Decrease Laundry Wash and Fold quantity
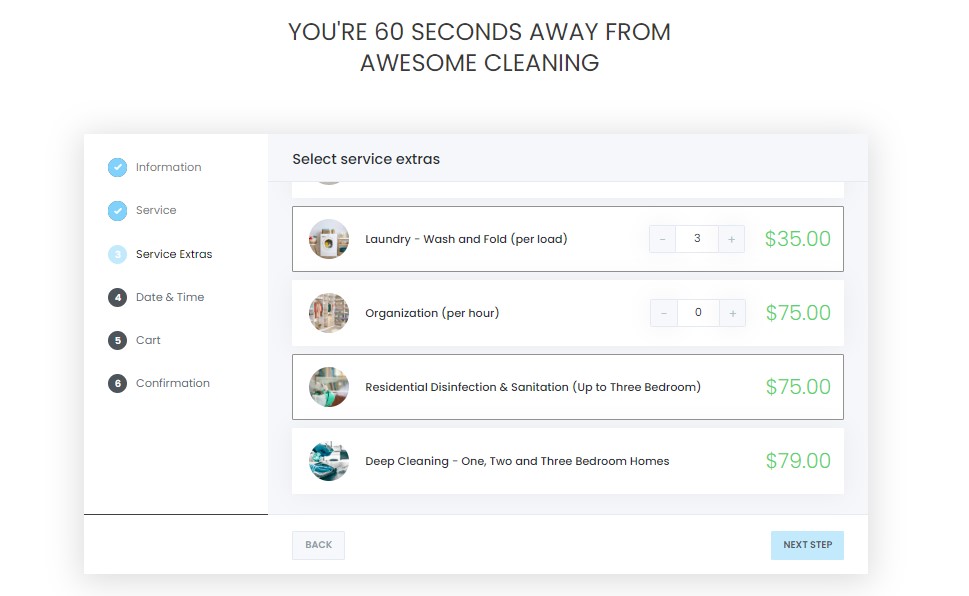 coord(663,239)
